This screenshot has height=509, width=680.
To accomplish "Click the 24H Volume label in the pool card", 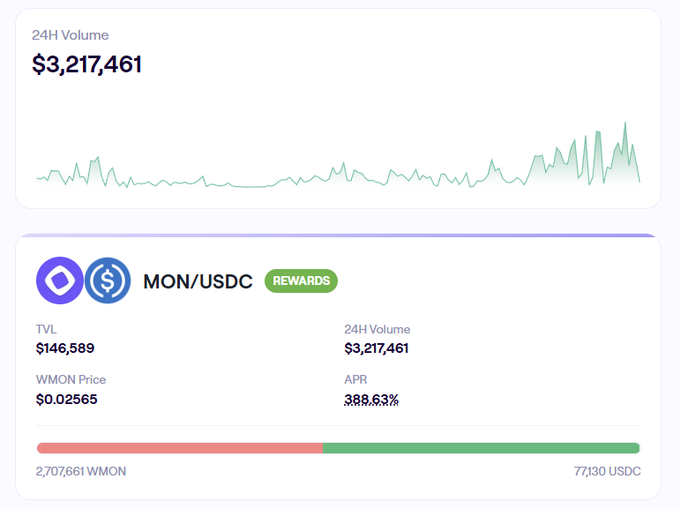I will (377, 330).
